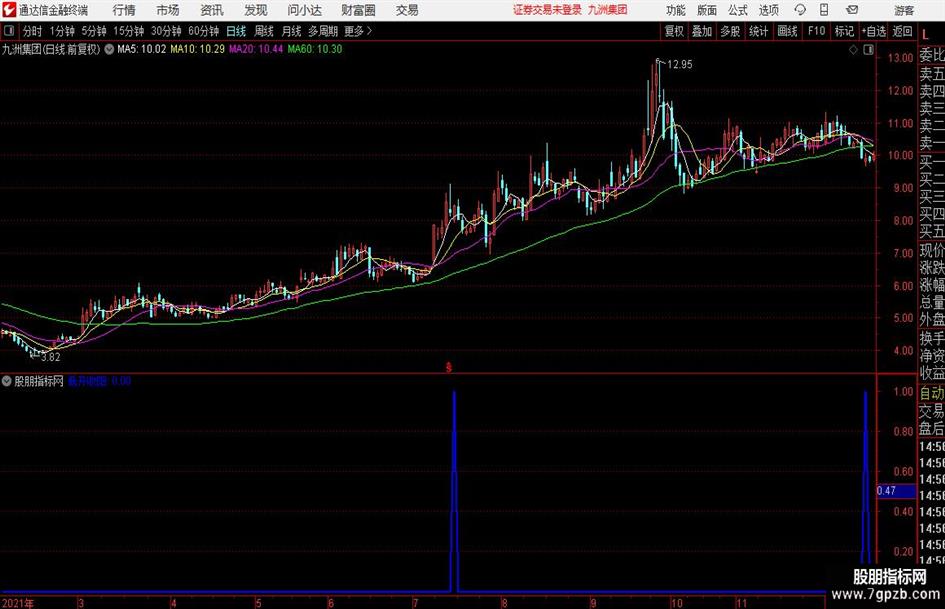Click the 统计 statistics toolbar button
The height and width of the screenshot is (609, 945).
click(758, 31)
